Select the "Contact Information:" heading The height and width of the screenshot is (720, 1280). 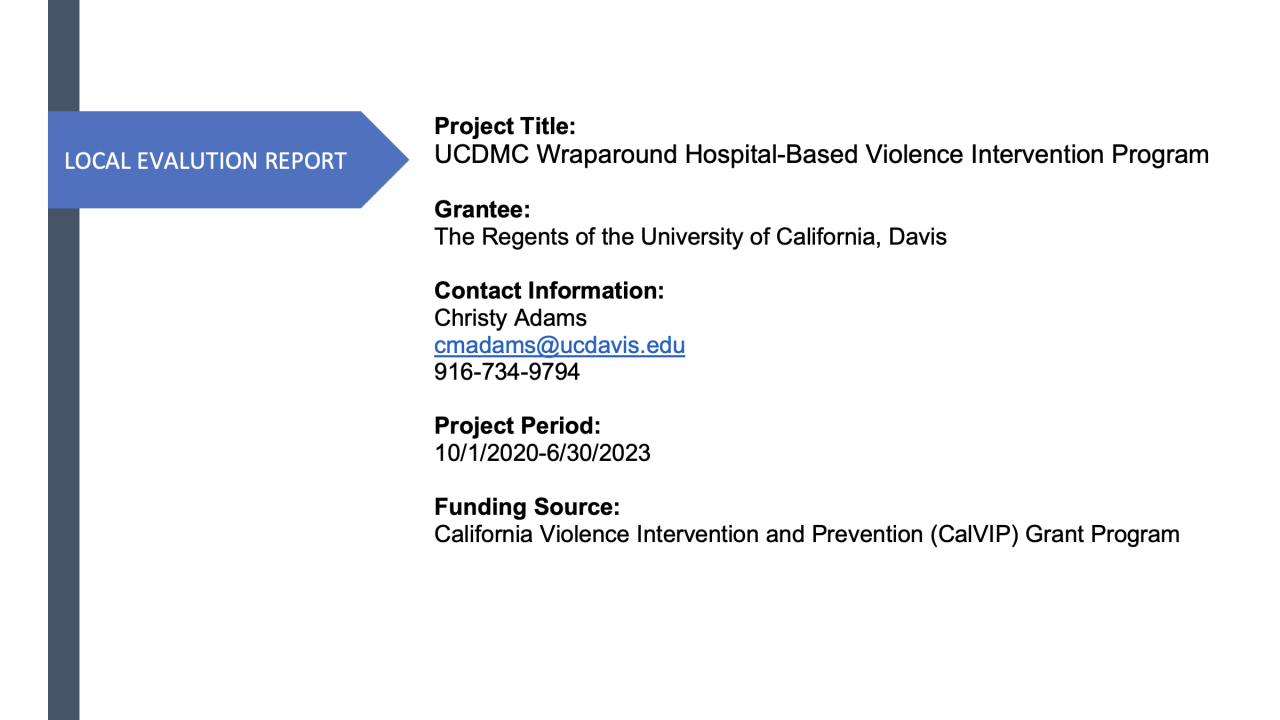tap(549, 291)
